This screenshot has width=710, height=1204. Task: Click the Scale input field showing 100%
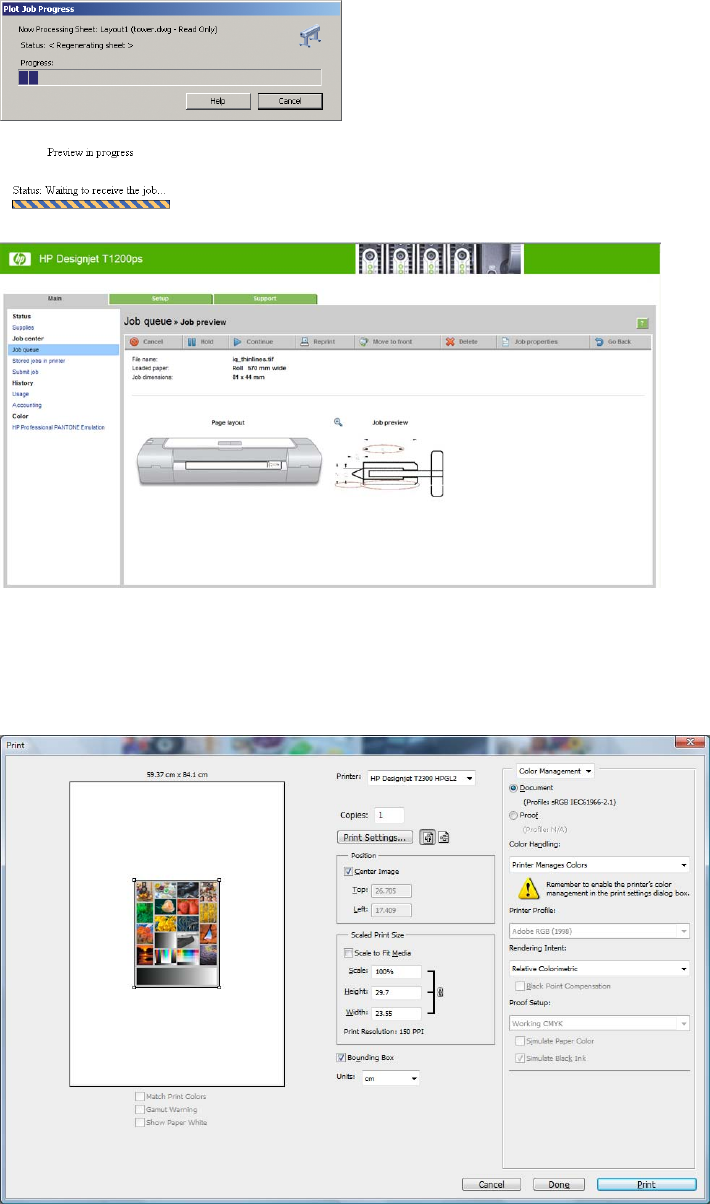[x=394, y=972]
